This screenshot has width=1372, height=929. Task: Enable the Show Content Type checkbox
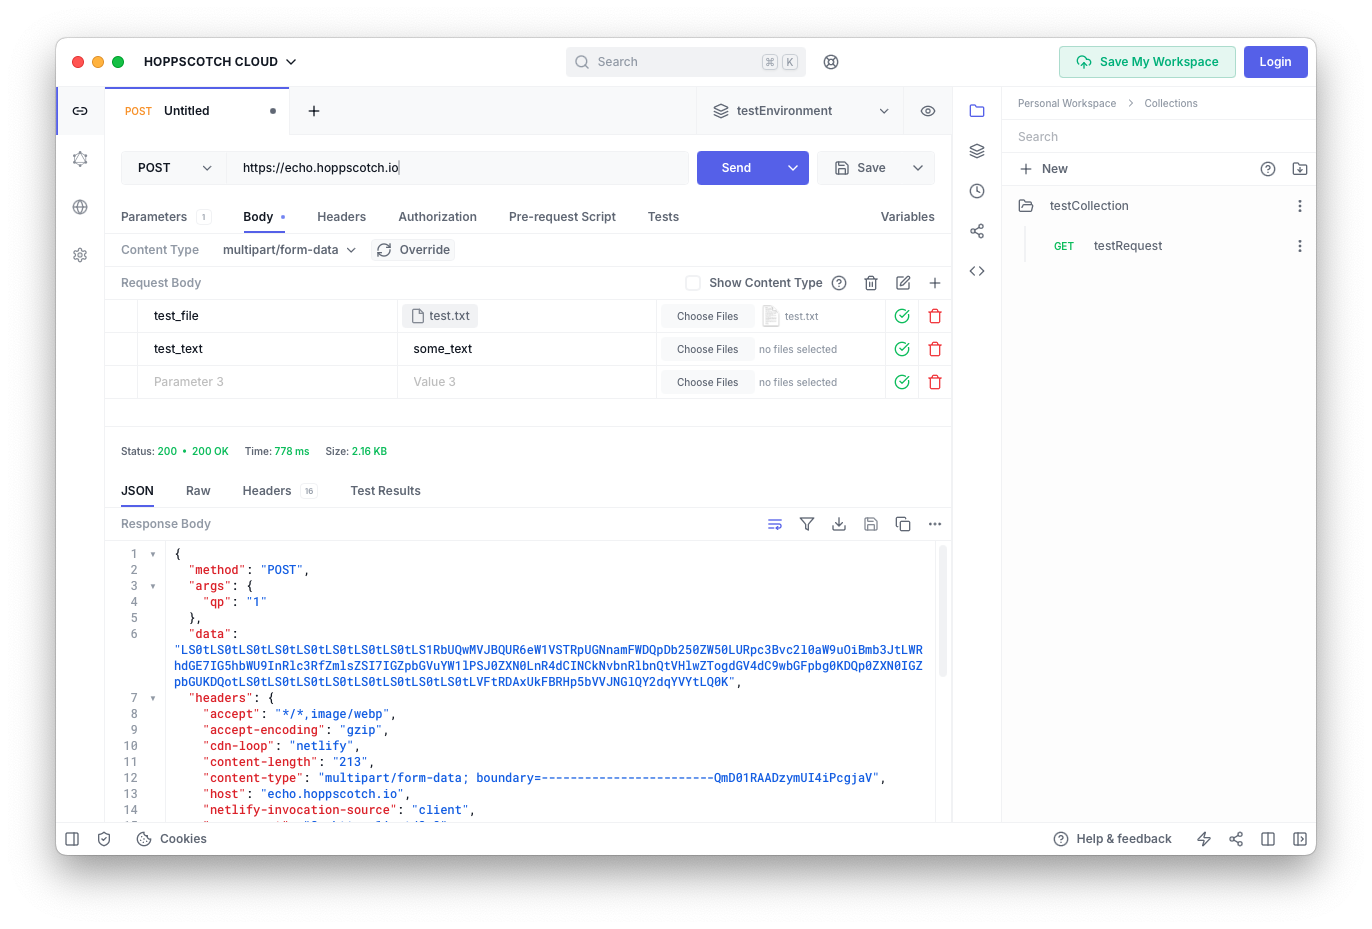[693, 283]
